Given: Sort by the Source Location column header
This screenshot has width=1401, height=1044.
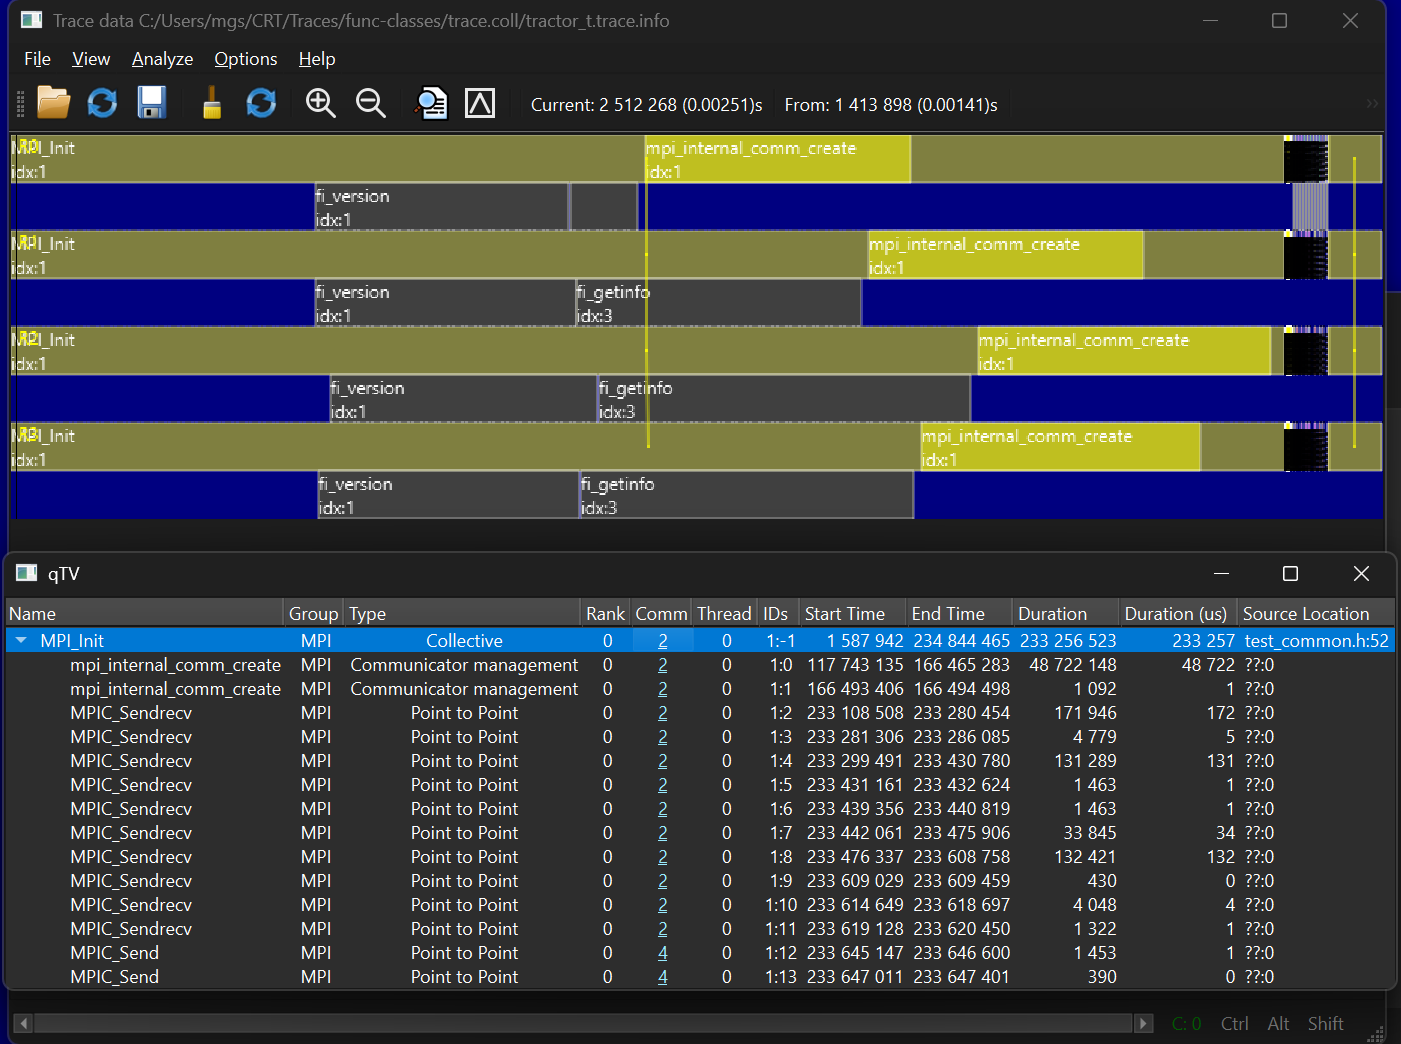Looking at the screenshot, I should point(1316,613).
